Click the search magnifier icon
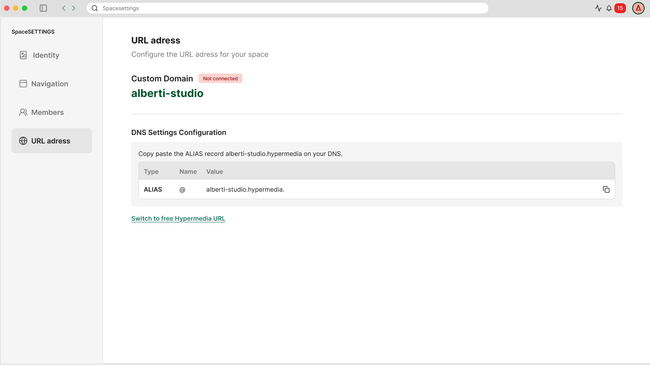 coord(95,8)
